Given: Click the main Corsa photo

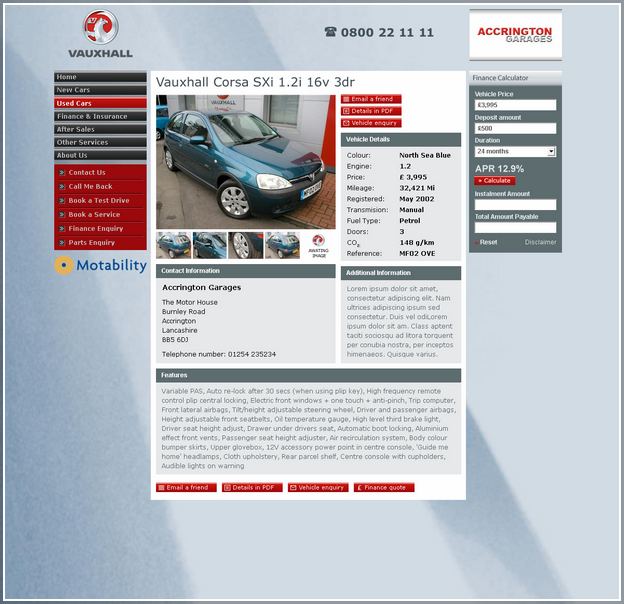Looking at the screenshot, I should (246, 162).
